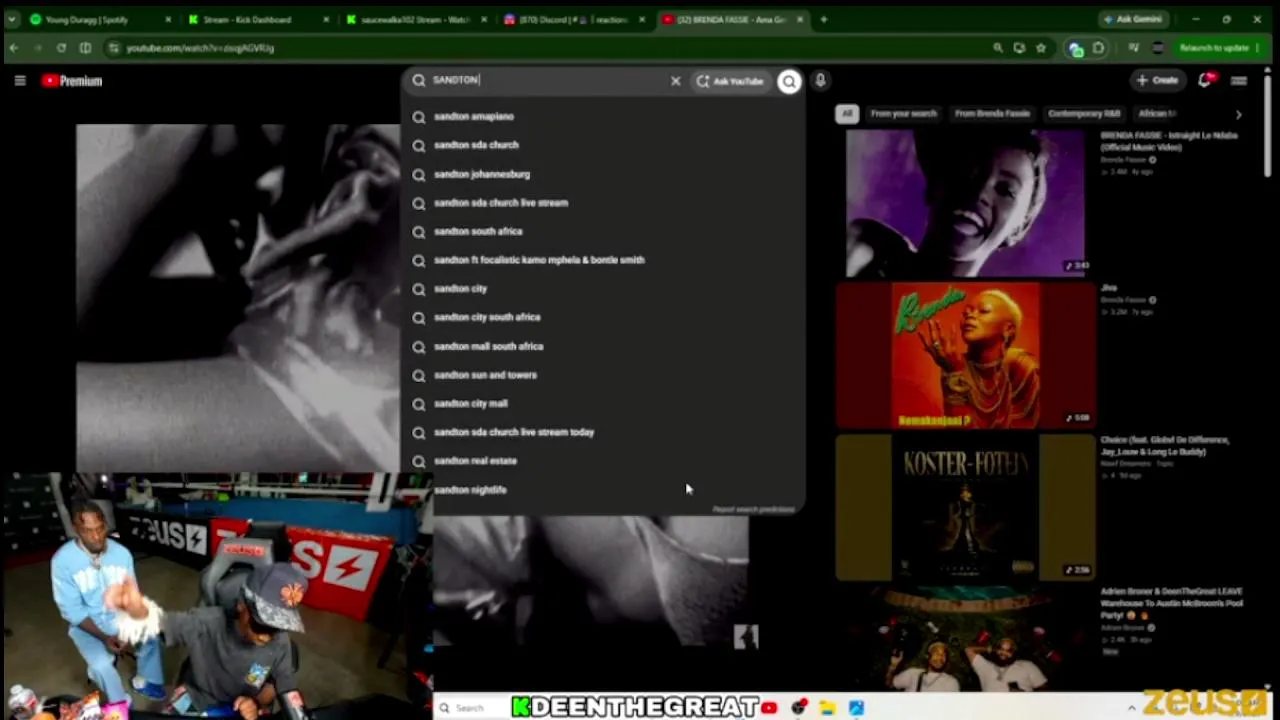Open the blue app icon right of File Explorer in taskbar
This screenshot has width=1280, height=720.
click(856, 708)
